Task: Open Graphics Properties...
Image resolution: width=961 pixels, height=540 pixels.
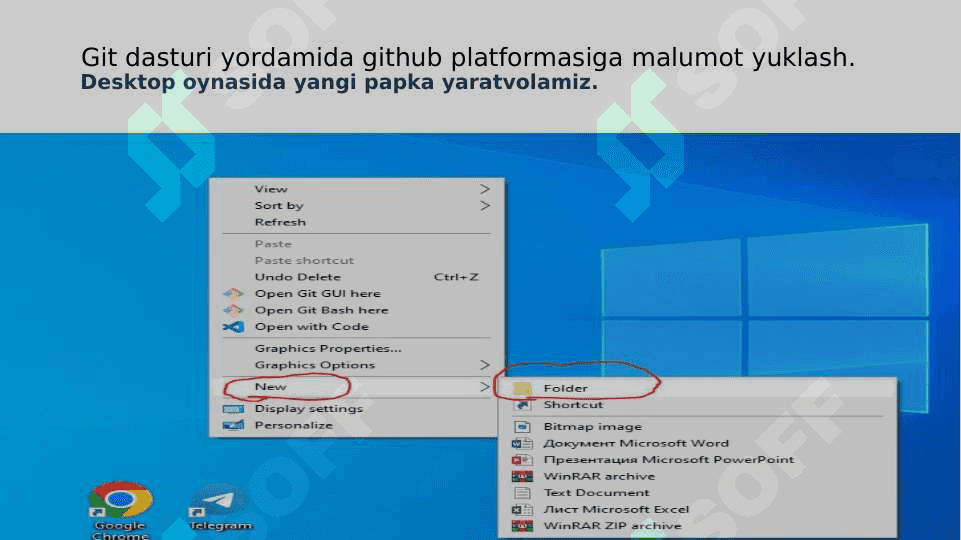Action: (356, 348)
